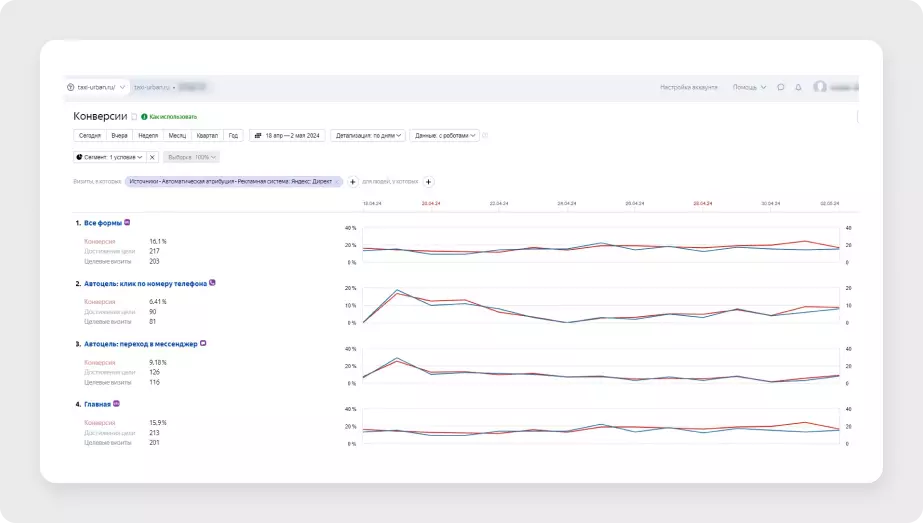Image resolution: width=923 pixels, height=523 pixels.
Task: Open the taxi-urban.ru/ counter dropdown
Action: 96,87
